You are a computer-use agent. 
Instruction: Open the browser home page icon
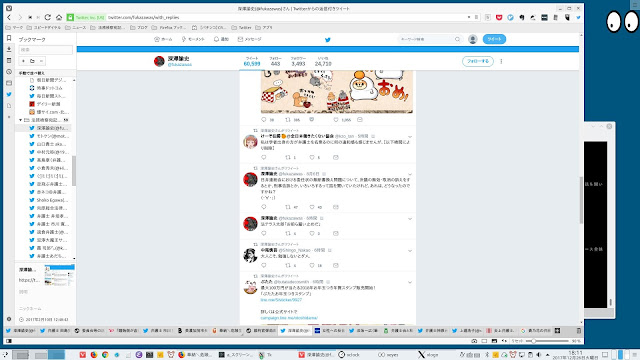pyautogui.click(x=59, y=17)
